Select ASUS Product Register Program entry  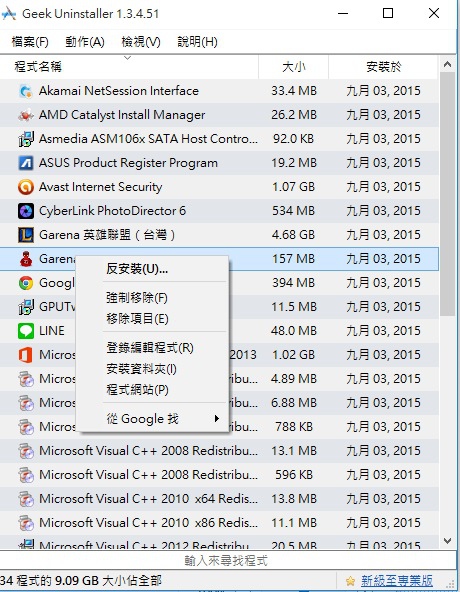point(219,163)
